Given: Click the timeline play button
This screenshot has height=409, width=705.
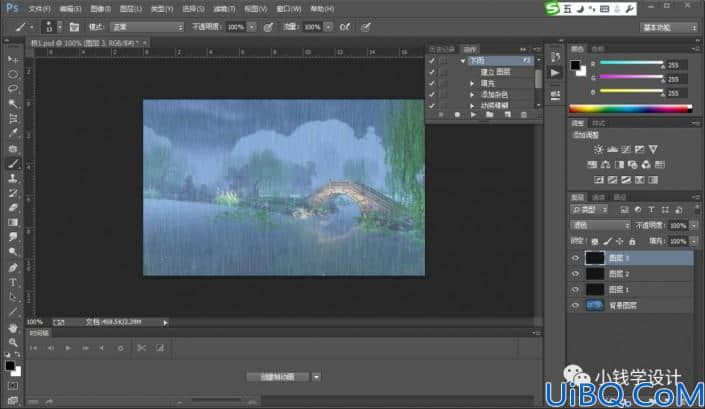Looking at the screenshot, I should point(68,348).
